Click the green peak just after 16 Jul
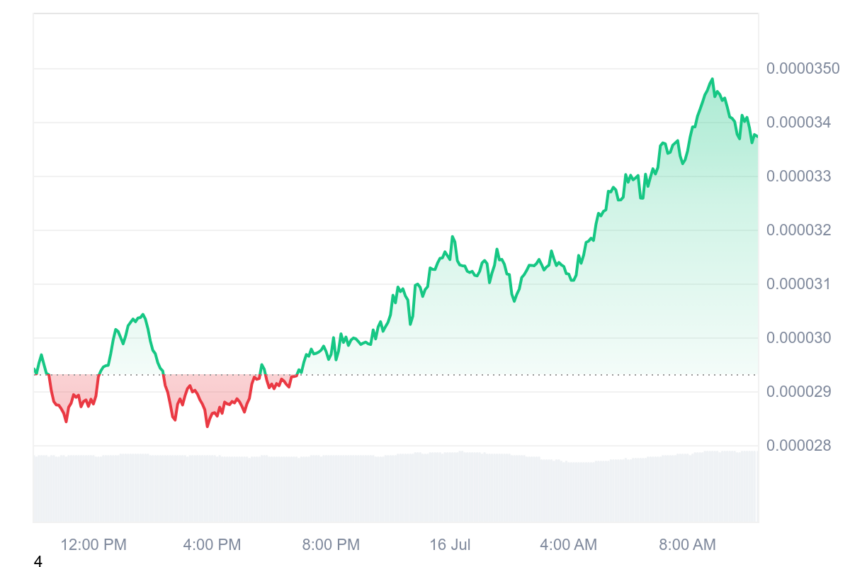The height and width of the screenshot is (567, 850). tap(453, 237)
